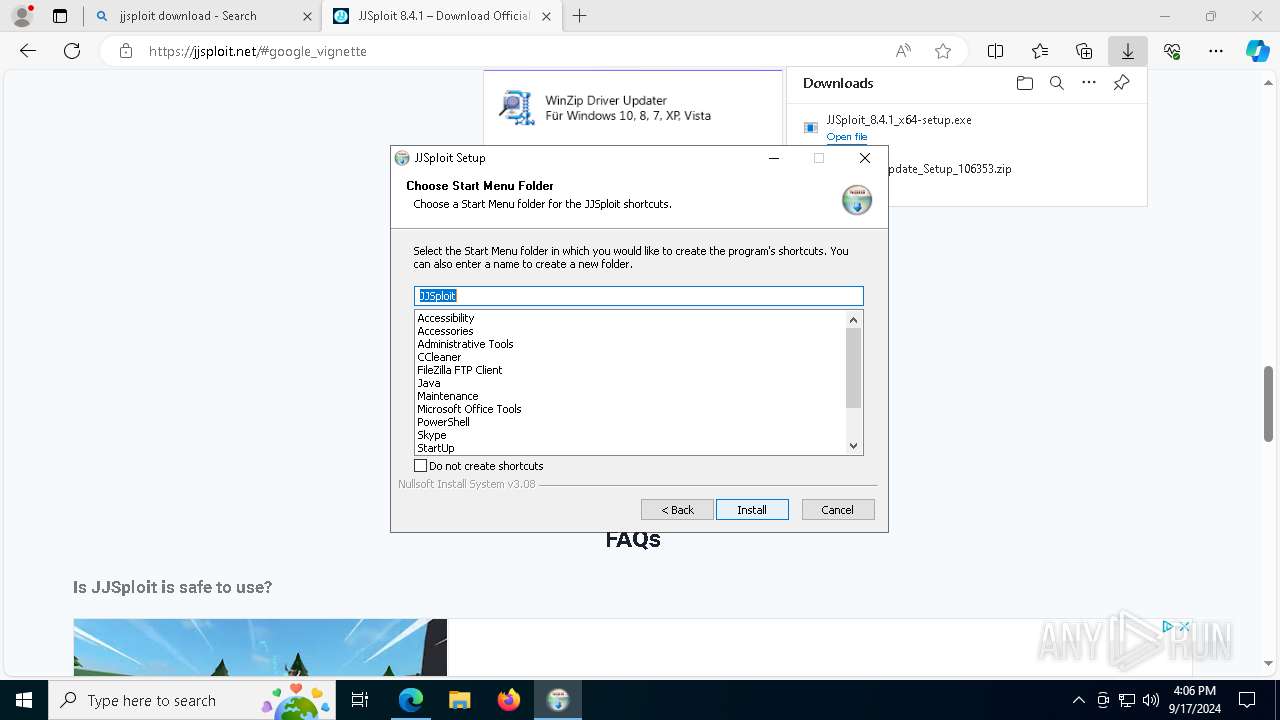Open Microsoft Edge from the taskbar

(411, 700)
